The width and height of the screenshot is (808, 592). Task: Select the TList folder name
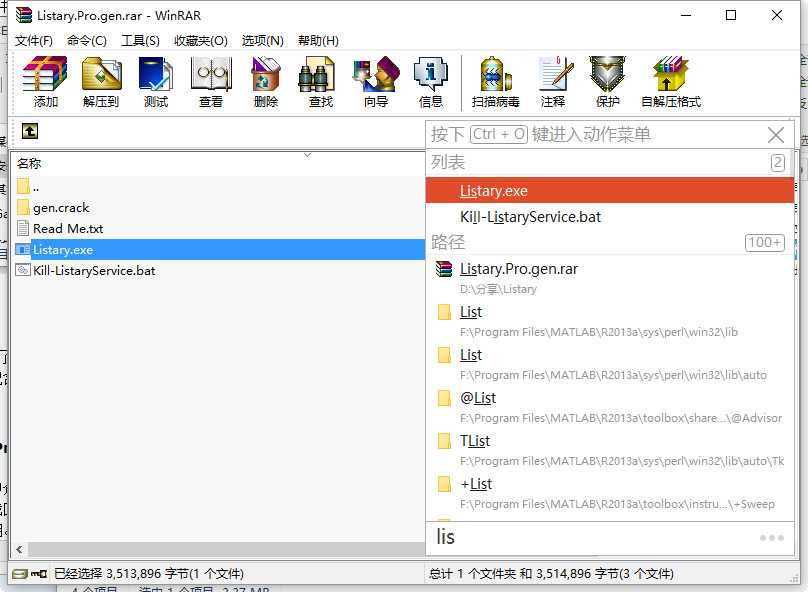[475, 441]
